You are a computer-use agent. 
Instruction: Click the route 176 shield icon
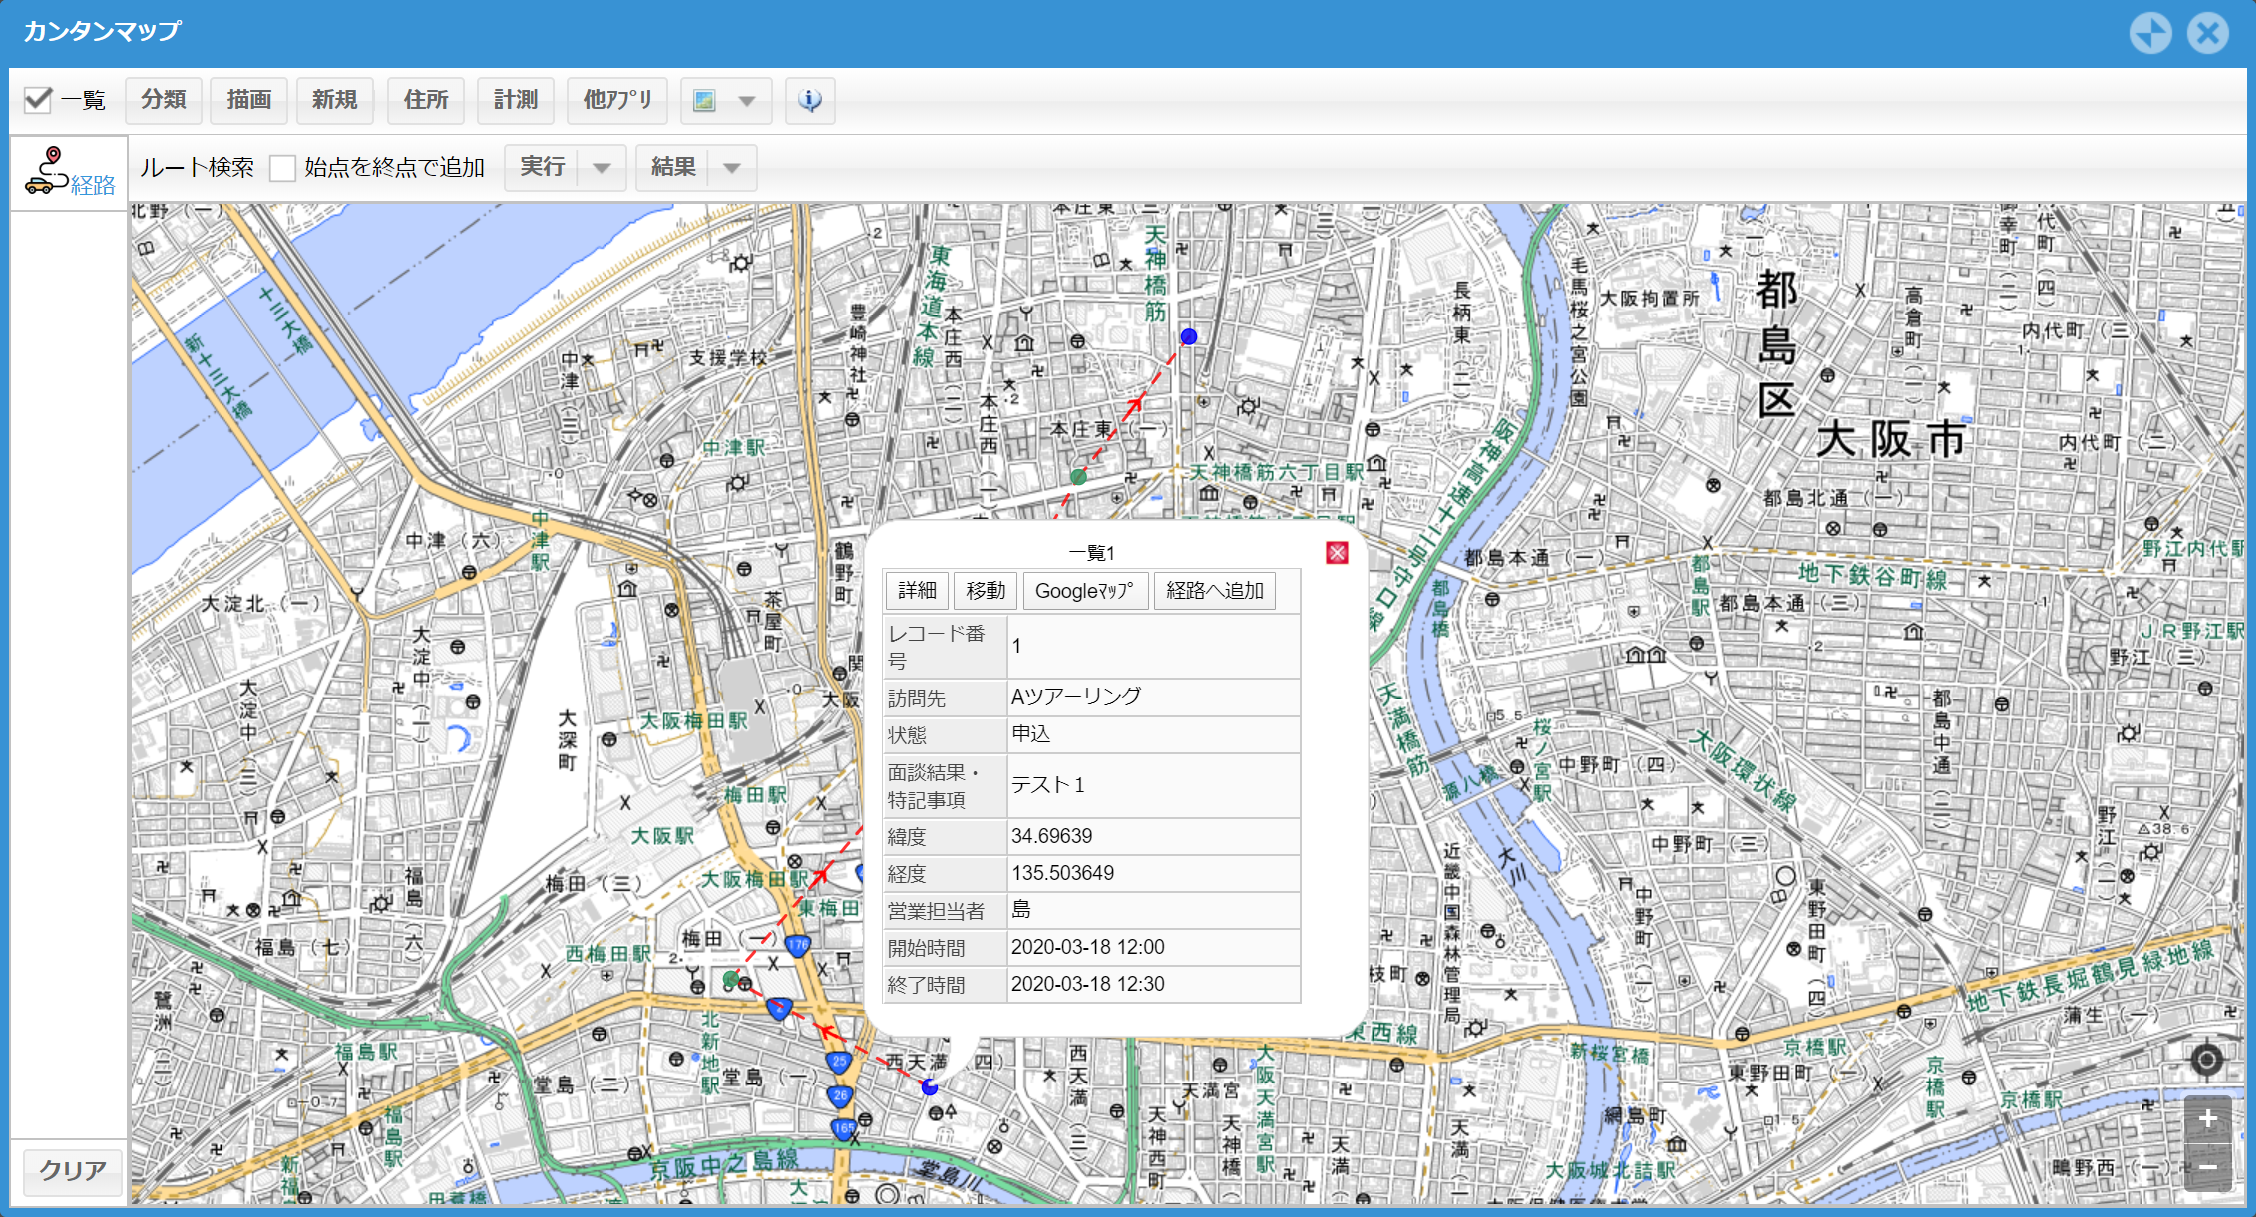(x=797, y=945)
